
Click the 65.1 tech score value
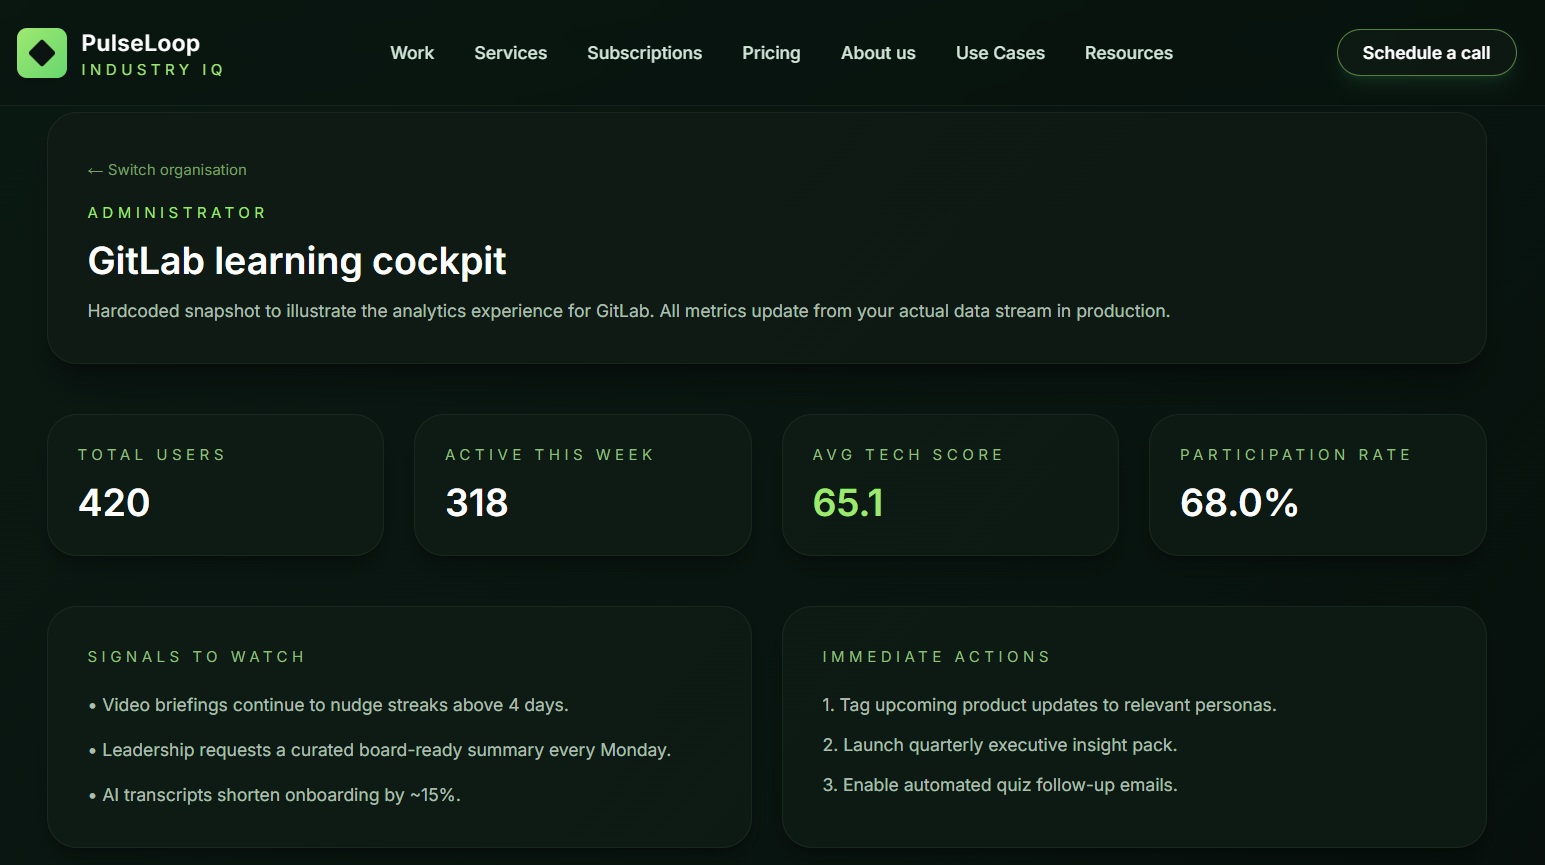tap(848, 503)
